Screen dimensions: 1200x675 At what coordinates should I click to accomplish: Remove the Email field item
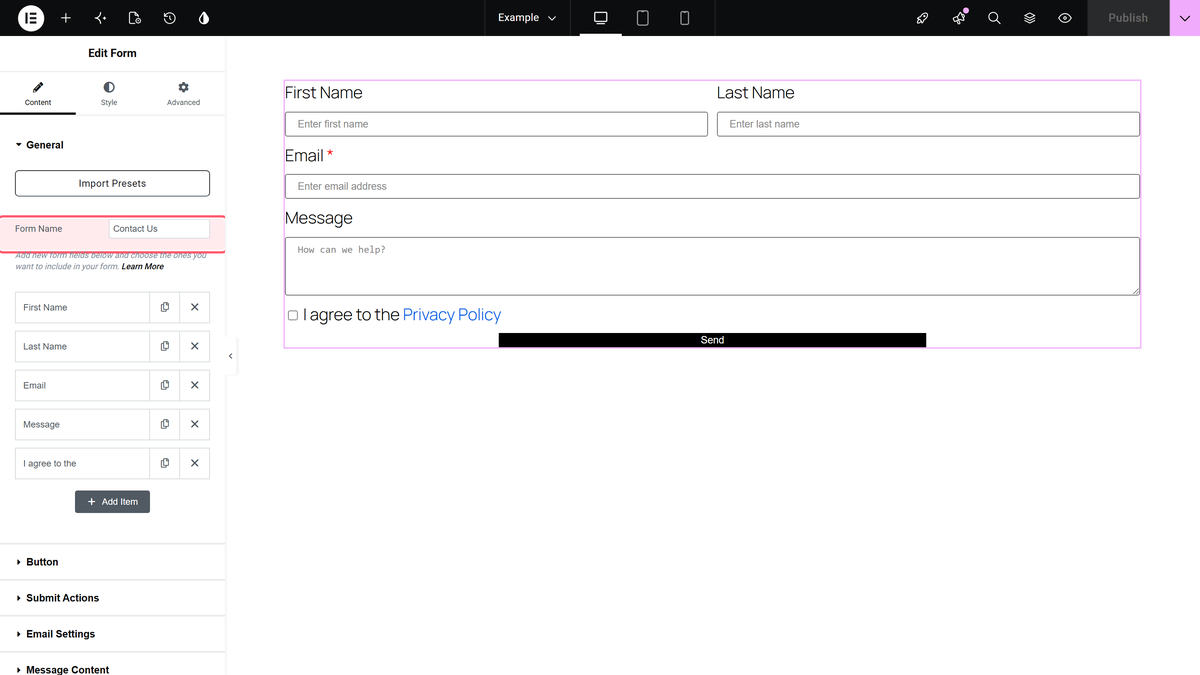tap(195, 385)
